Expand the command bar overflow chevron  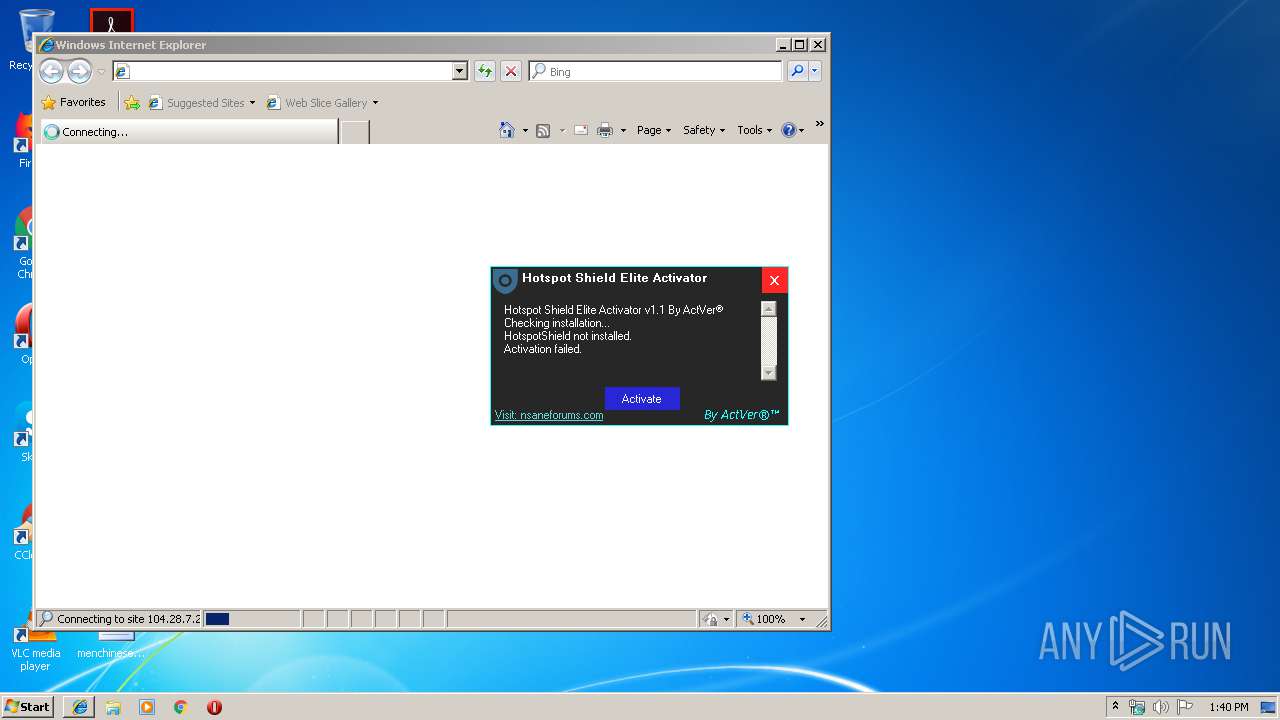(819, 124)
